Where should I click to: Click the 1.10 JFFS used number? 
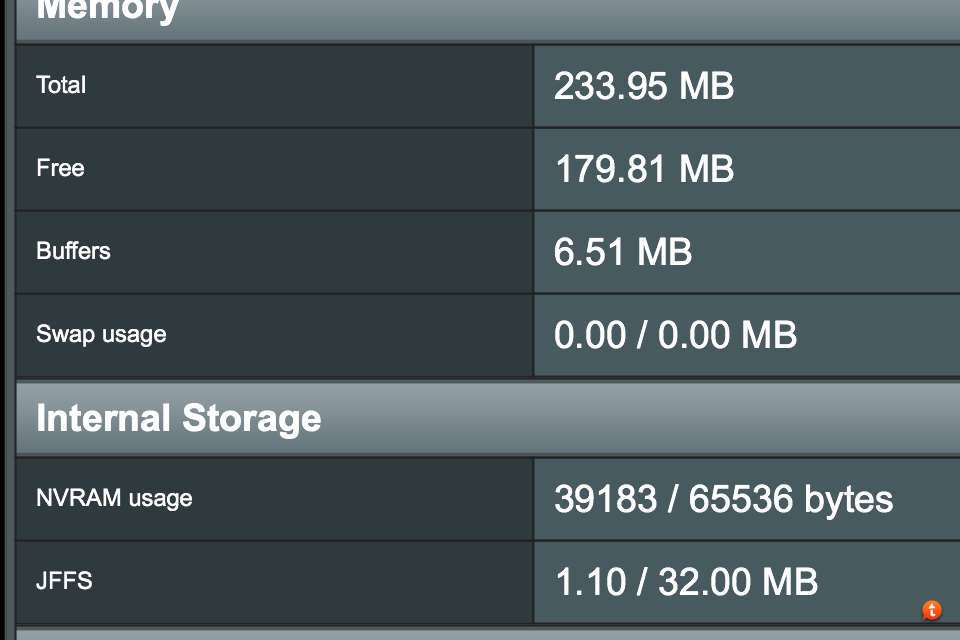(589, 582)
